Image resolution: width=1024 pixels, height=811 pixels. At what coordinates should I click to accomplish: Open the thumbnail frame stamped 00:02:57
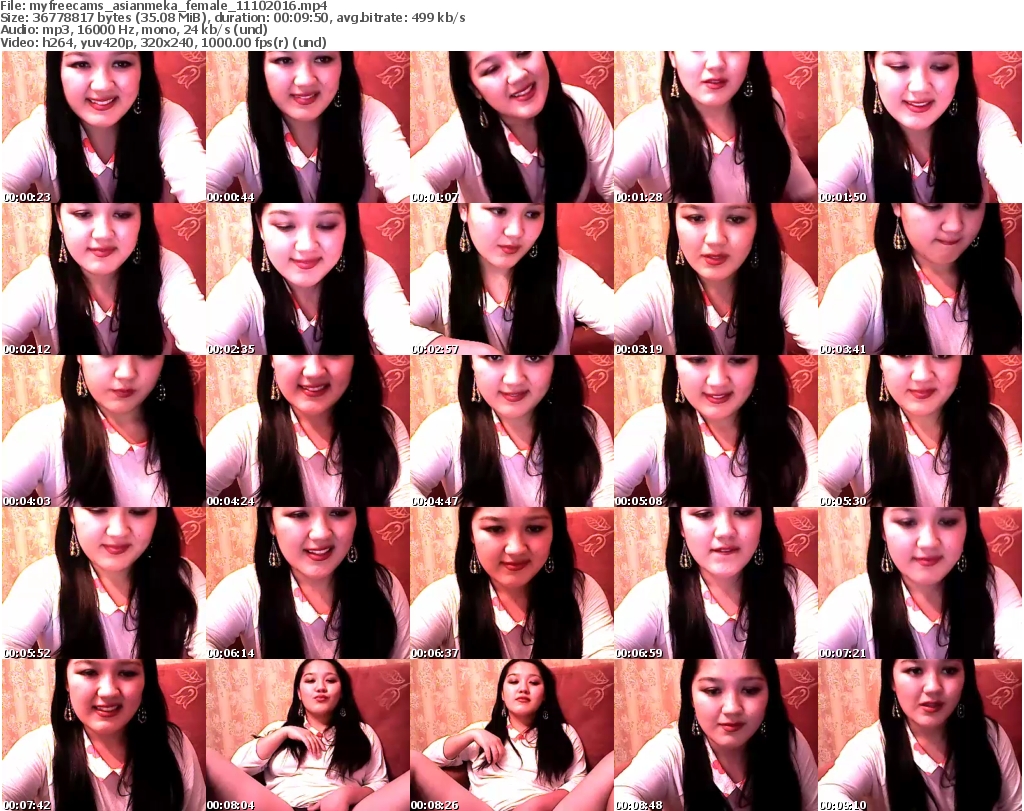[x=512, y=279]
